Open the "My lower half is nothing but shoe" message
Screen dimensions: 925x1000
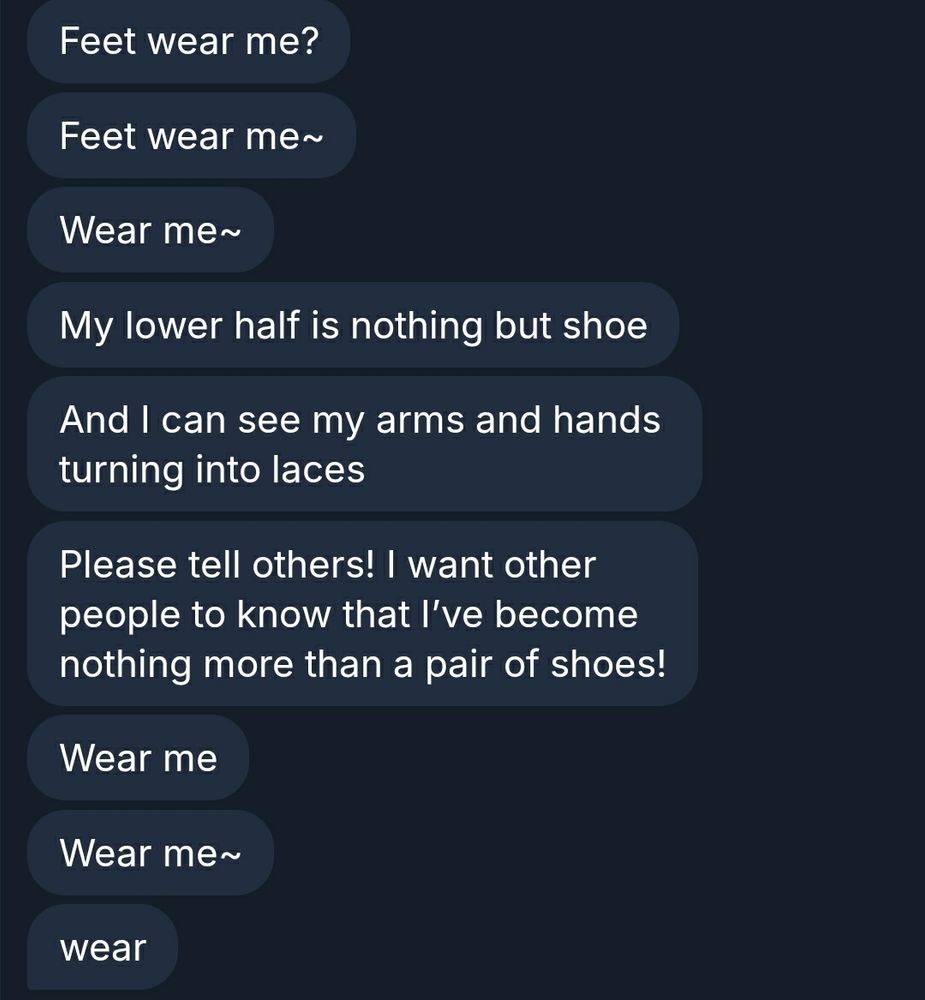[x=353, y=325]
